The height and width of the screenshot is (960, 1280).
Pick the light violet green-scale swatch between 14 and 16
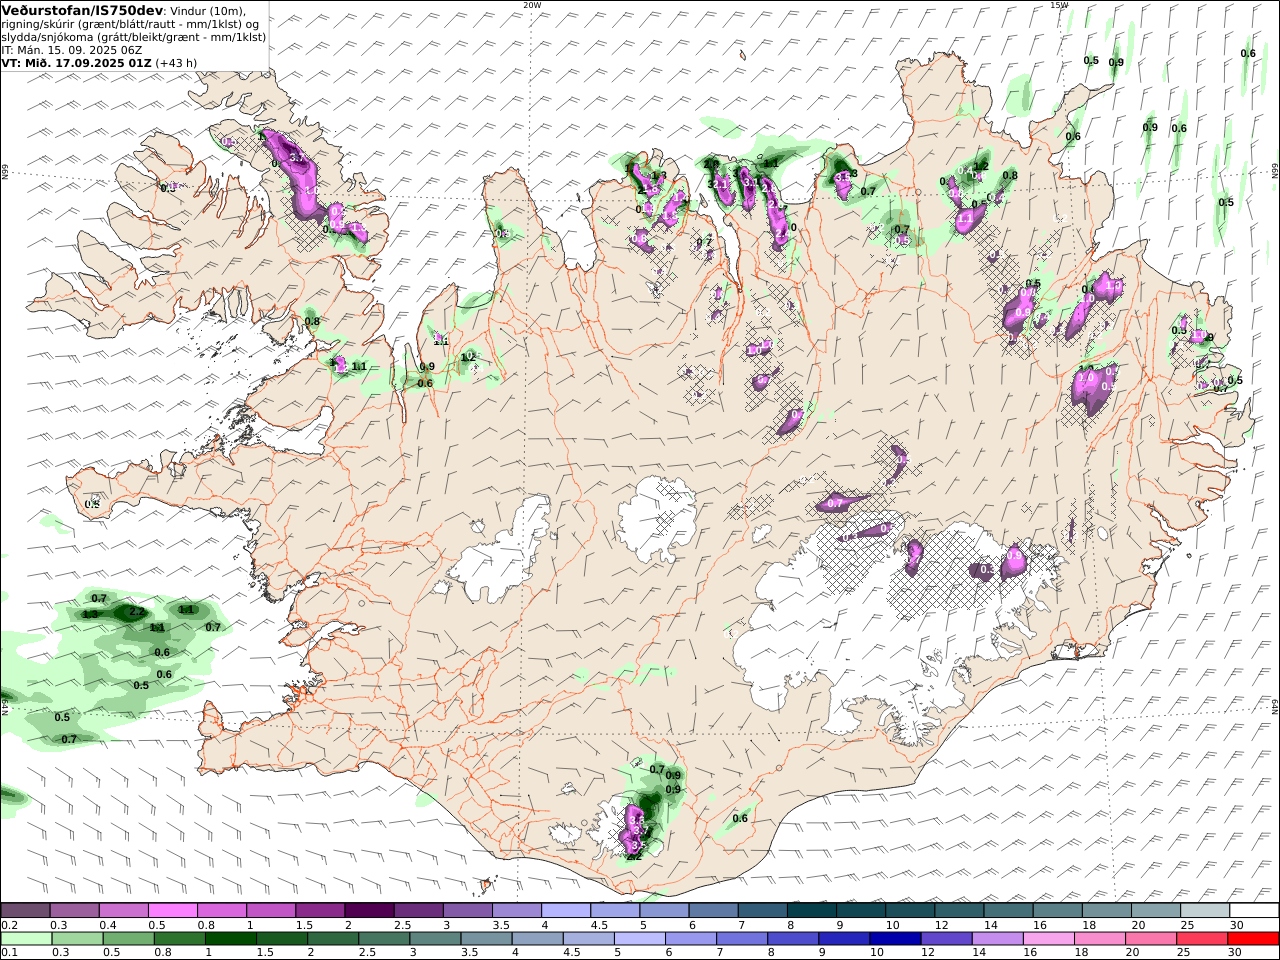998,939
